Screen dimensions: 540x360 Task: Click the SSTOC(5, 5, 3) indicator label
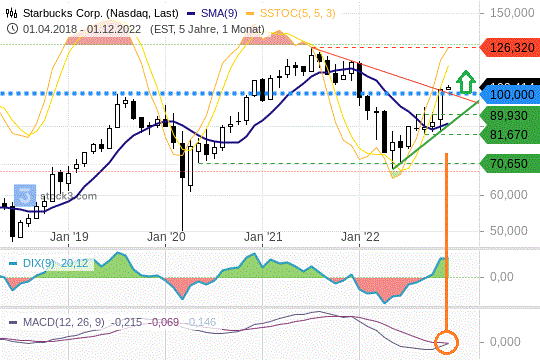[x=298, y=13]
